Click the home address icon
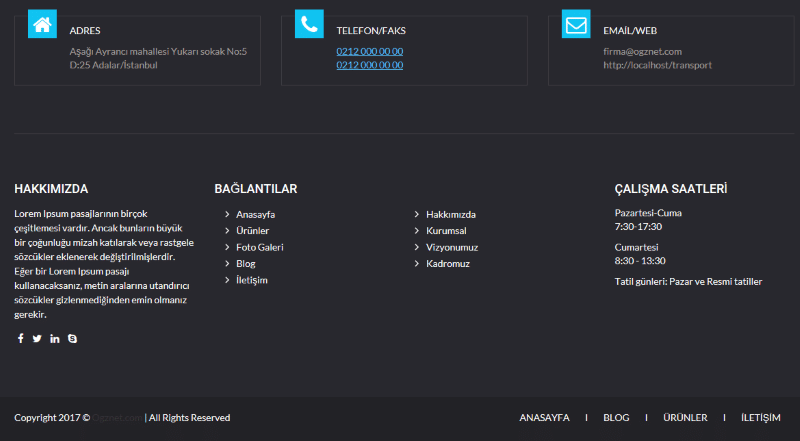 coord(42,25)
